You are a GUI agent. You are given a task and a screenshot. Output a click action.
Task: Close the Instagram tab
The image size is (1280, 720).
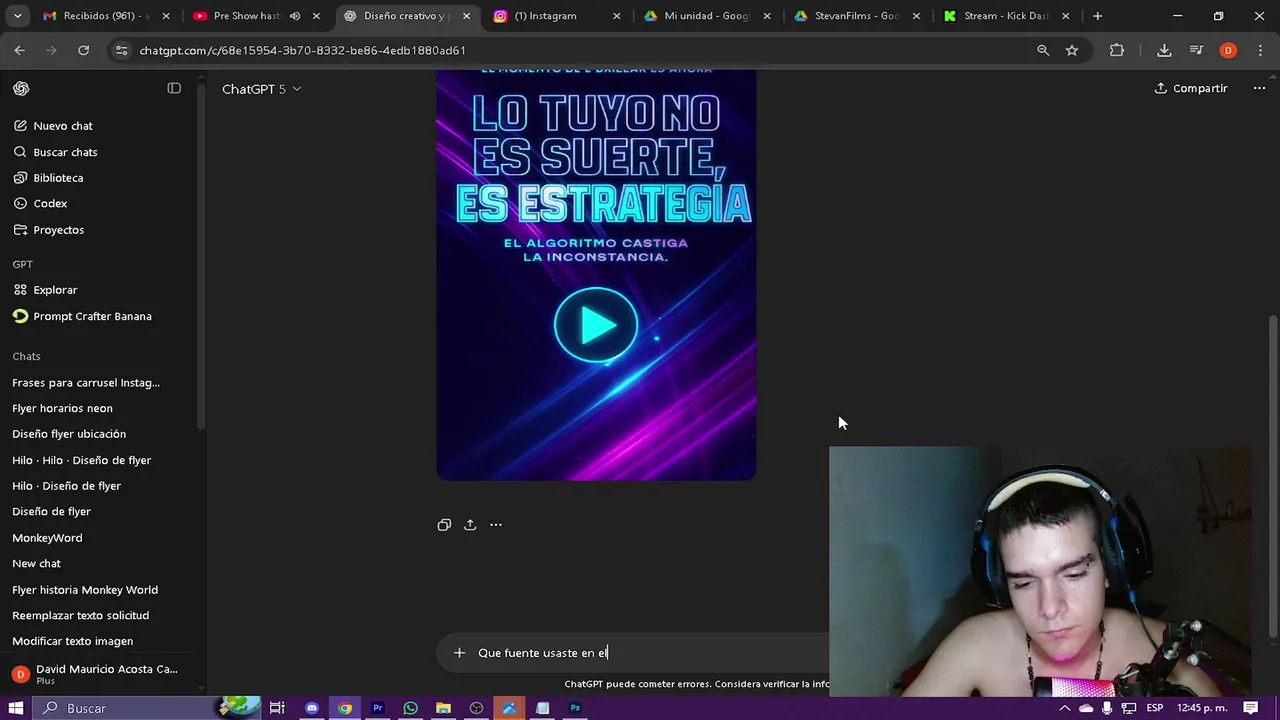pos(616,16)
